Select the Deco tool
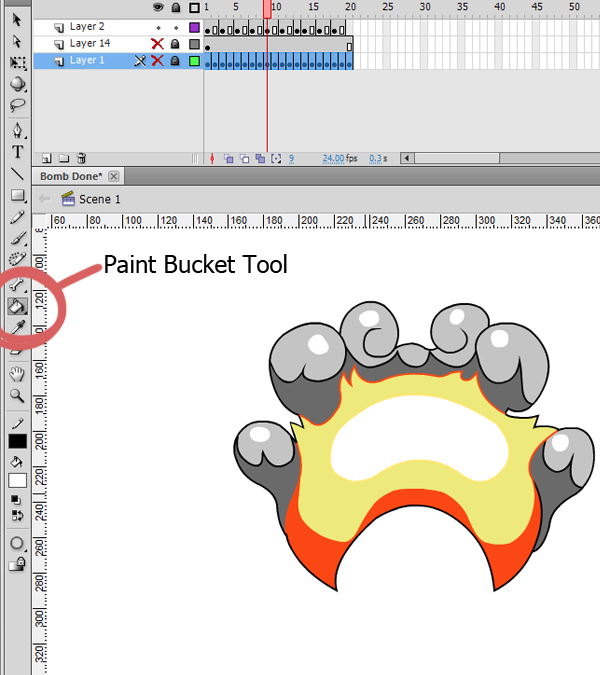Viewport: 600px width, 675px height. pos(17,259)
